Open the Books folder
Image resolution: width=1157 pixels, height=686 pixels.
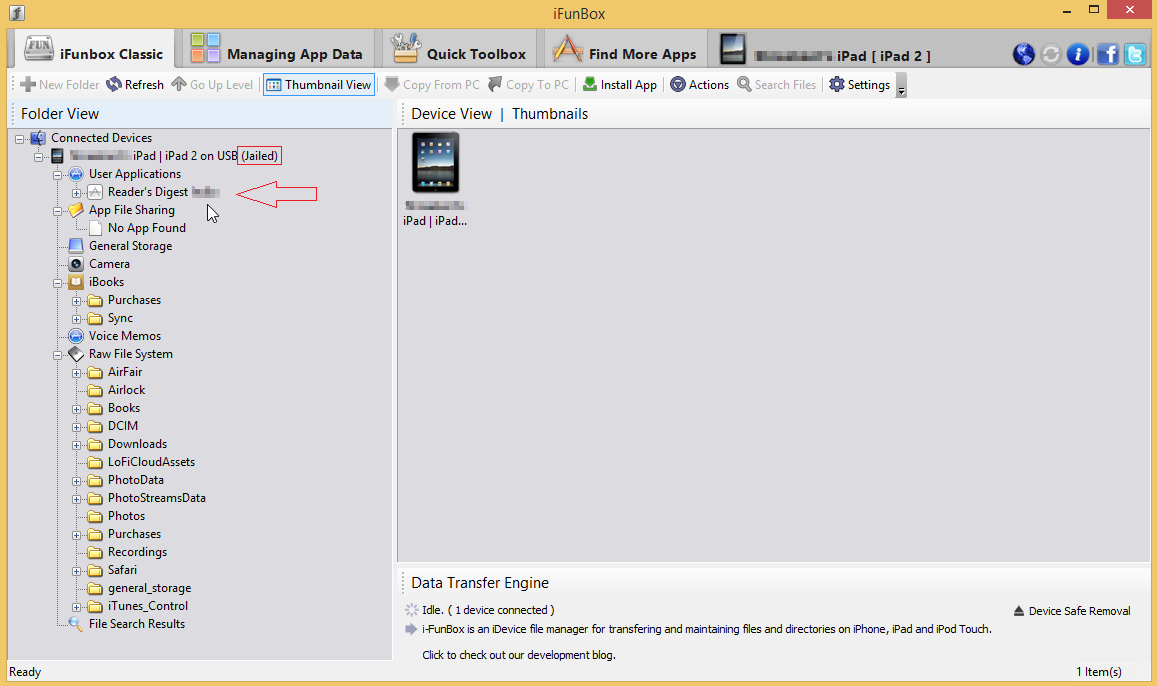[x=123, y=408]
